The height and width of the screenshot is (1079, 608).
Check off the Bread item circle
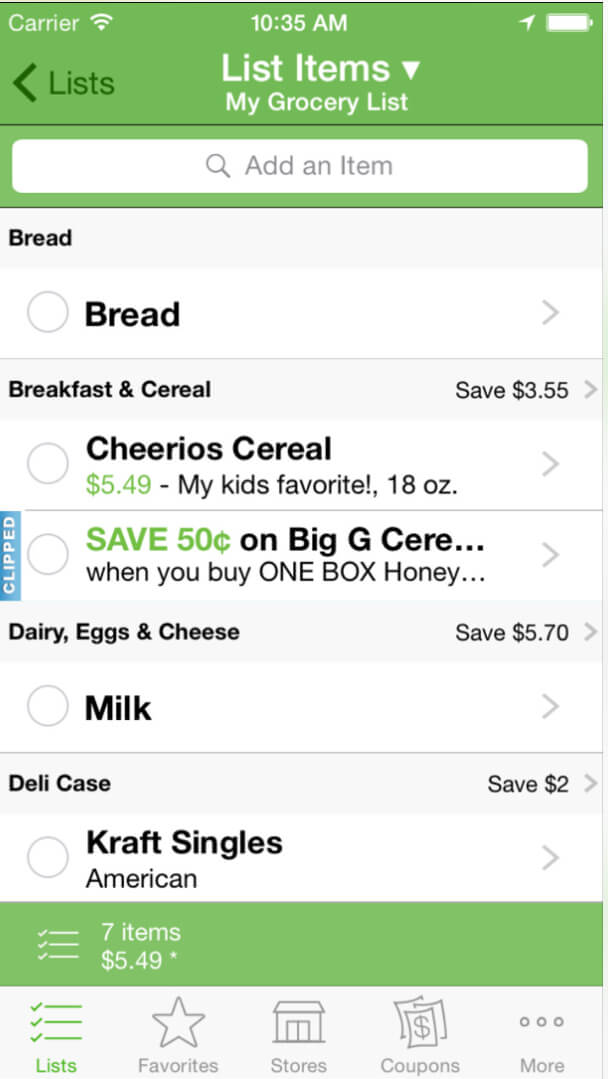pyautogui.click(x=47, y=314)
